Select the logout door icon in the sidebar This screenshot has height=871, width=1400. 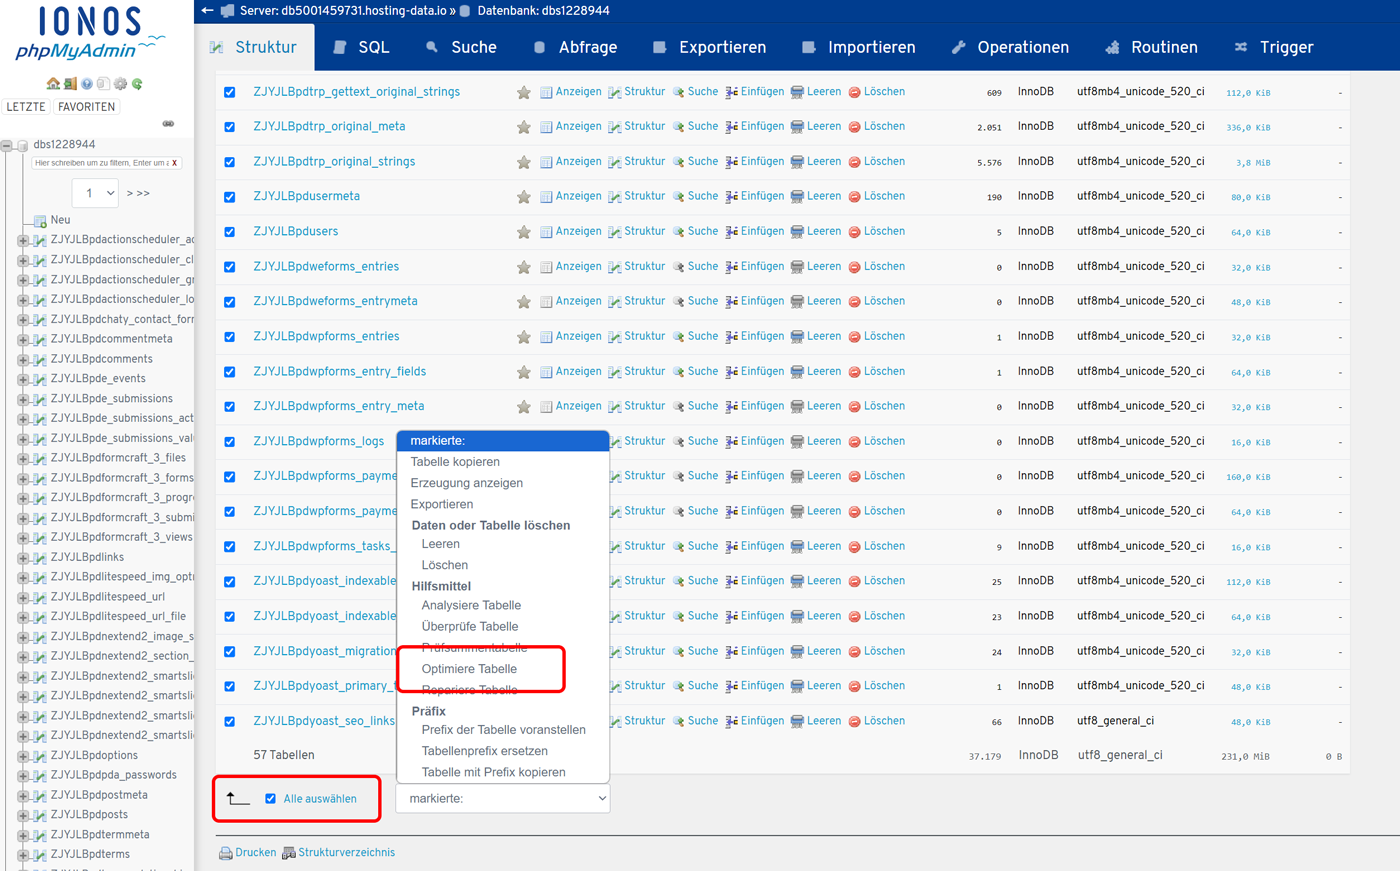70,84
